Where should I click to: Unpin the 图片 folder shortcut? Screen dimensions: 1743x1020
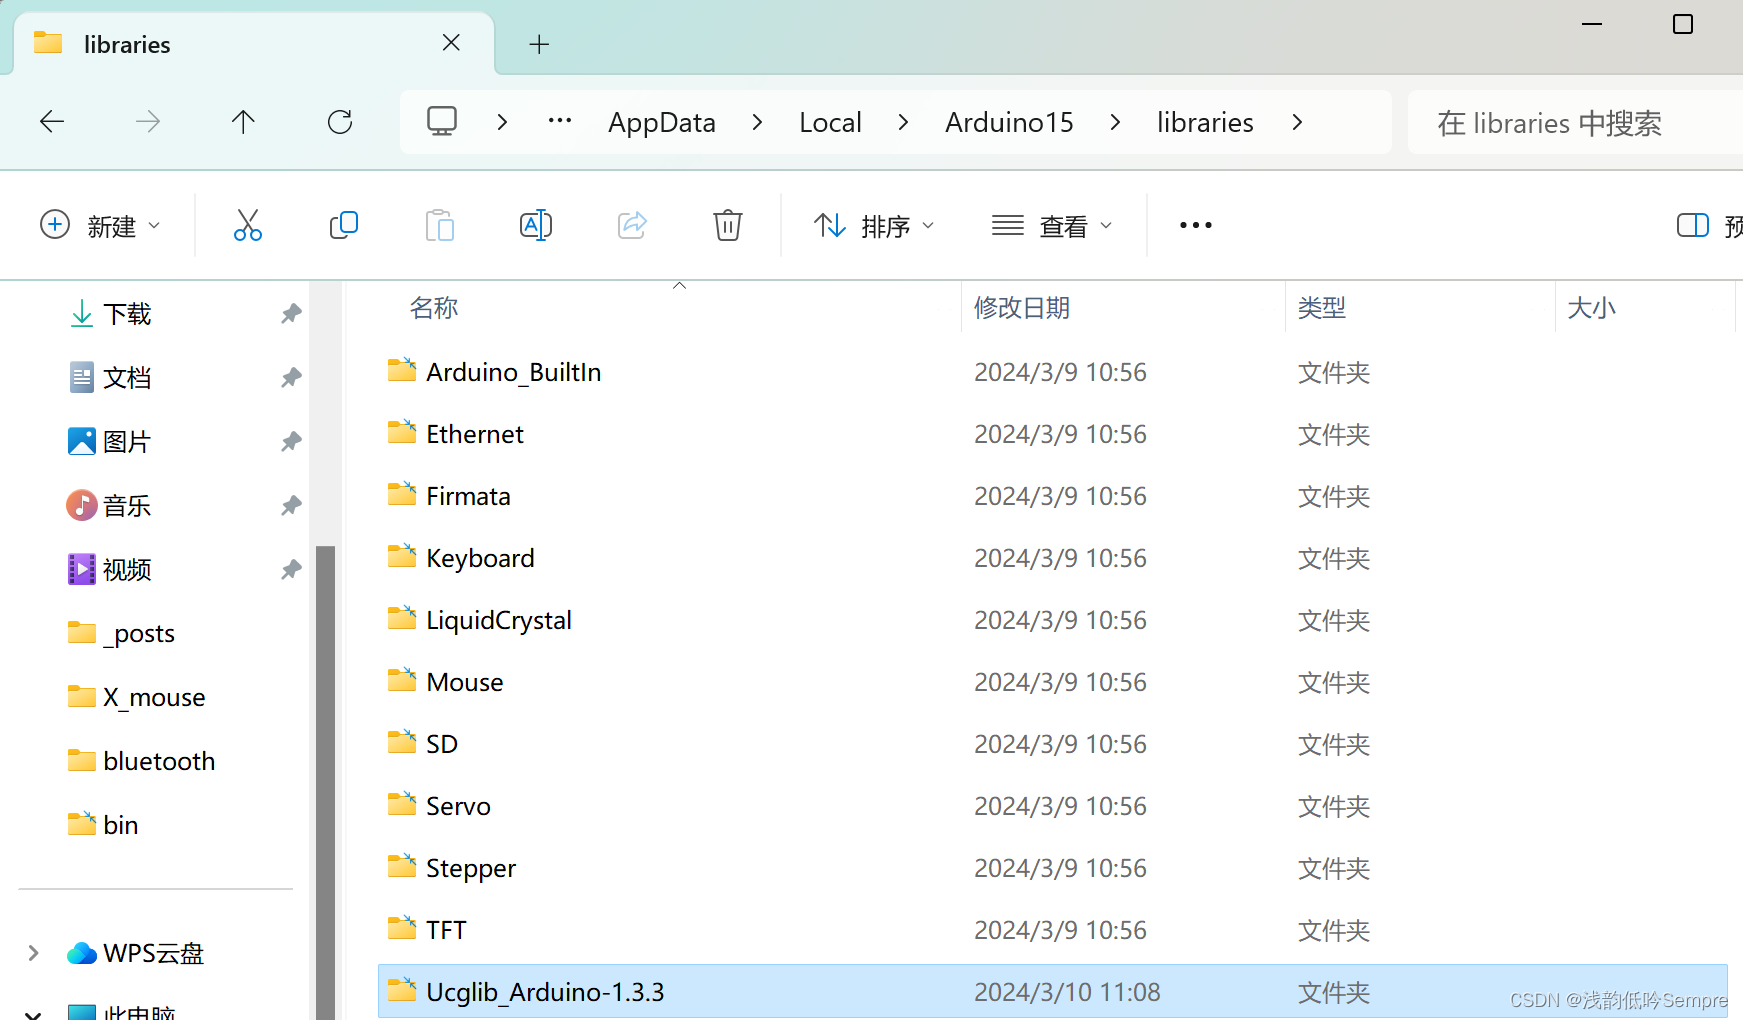pyautogui.click(x=290, y=441)
